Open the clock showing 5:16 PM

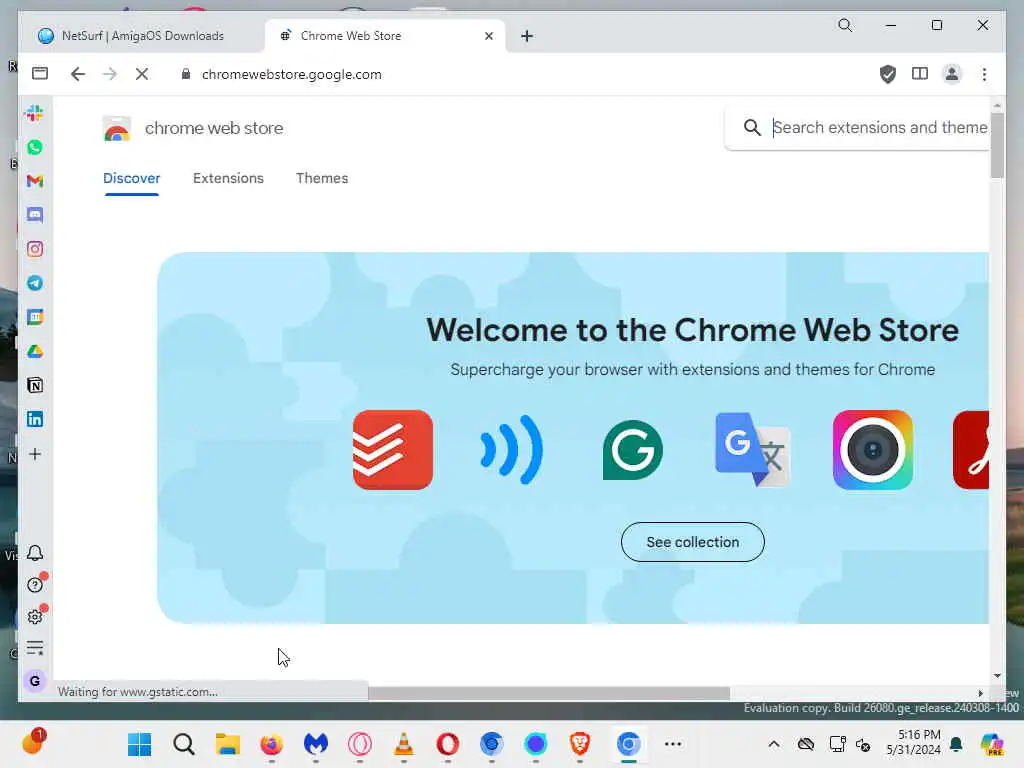(x=914, y=743)
